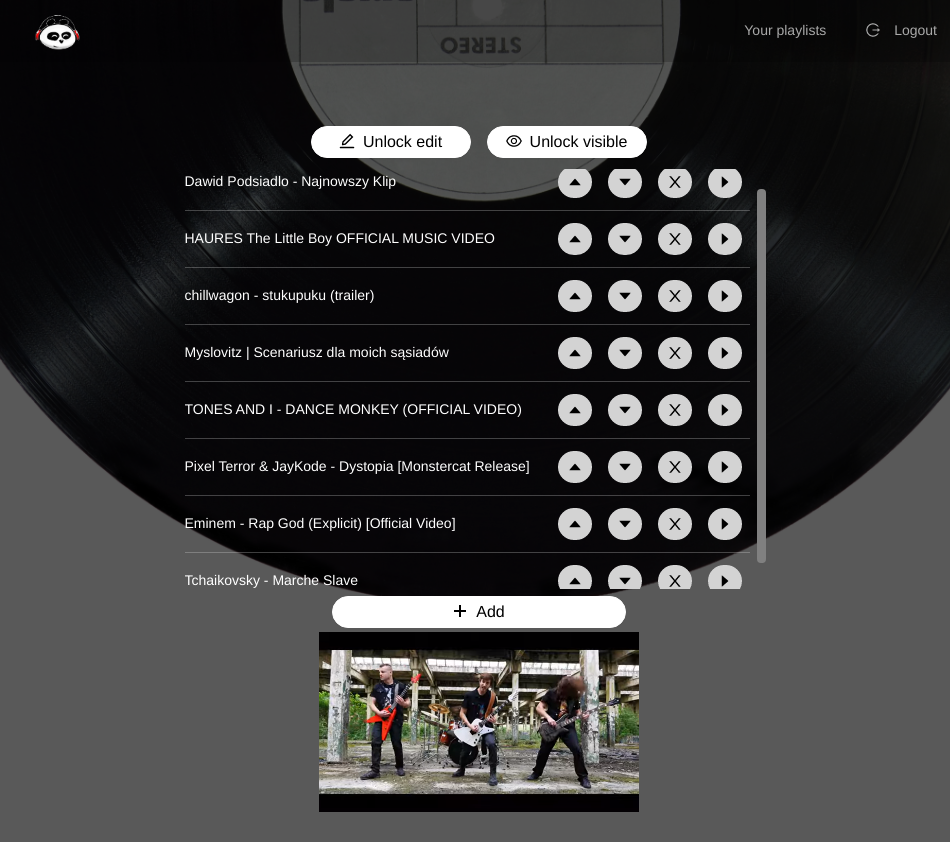The width and height of the screenshot is (950, 842).
Task: Move Dawid Podsiadlo track up
Action: click(575, 182)
